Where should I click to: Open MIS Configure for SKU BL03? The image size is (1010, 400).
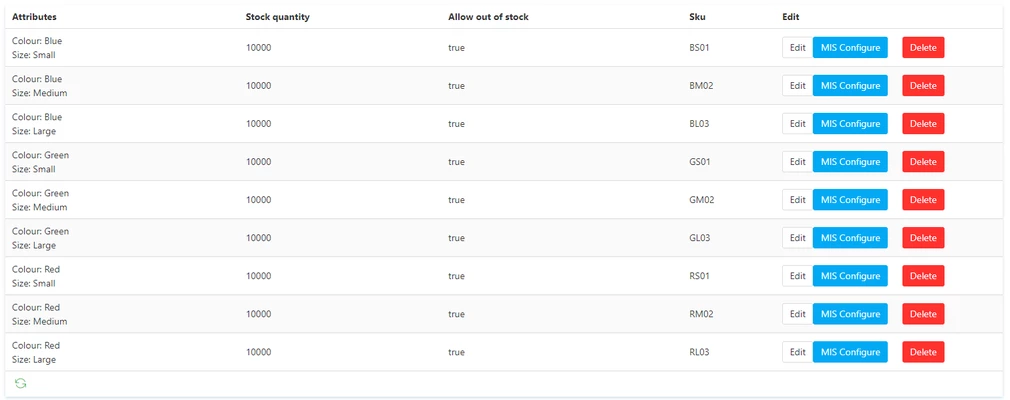click(x=850, y=124)
